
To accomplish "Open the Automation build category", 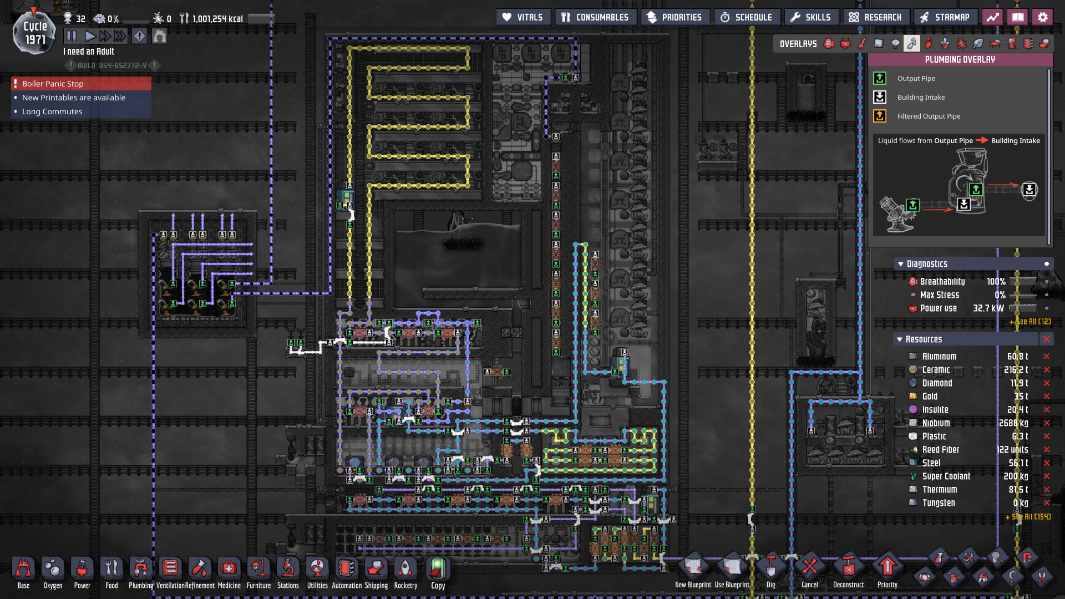I will pos(346,573).
